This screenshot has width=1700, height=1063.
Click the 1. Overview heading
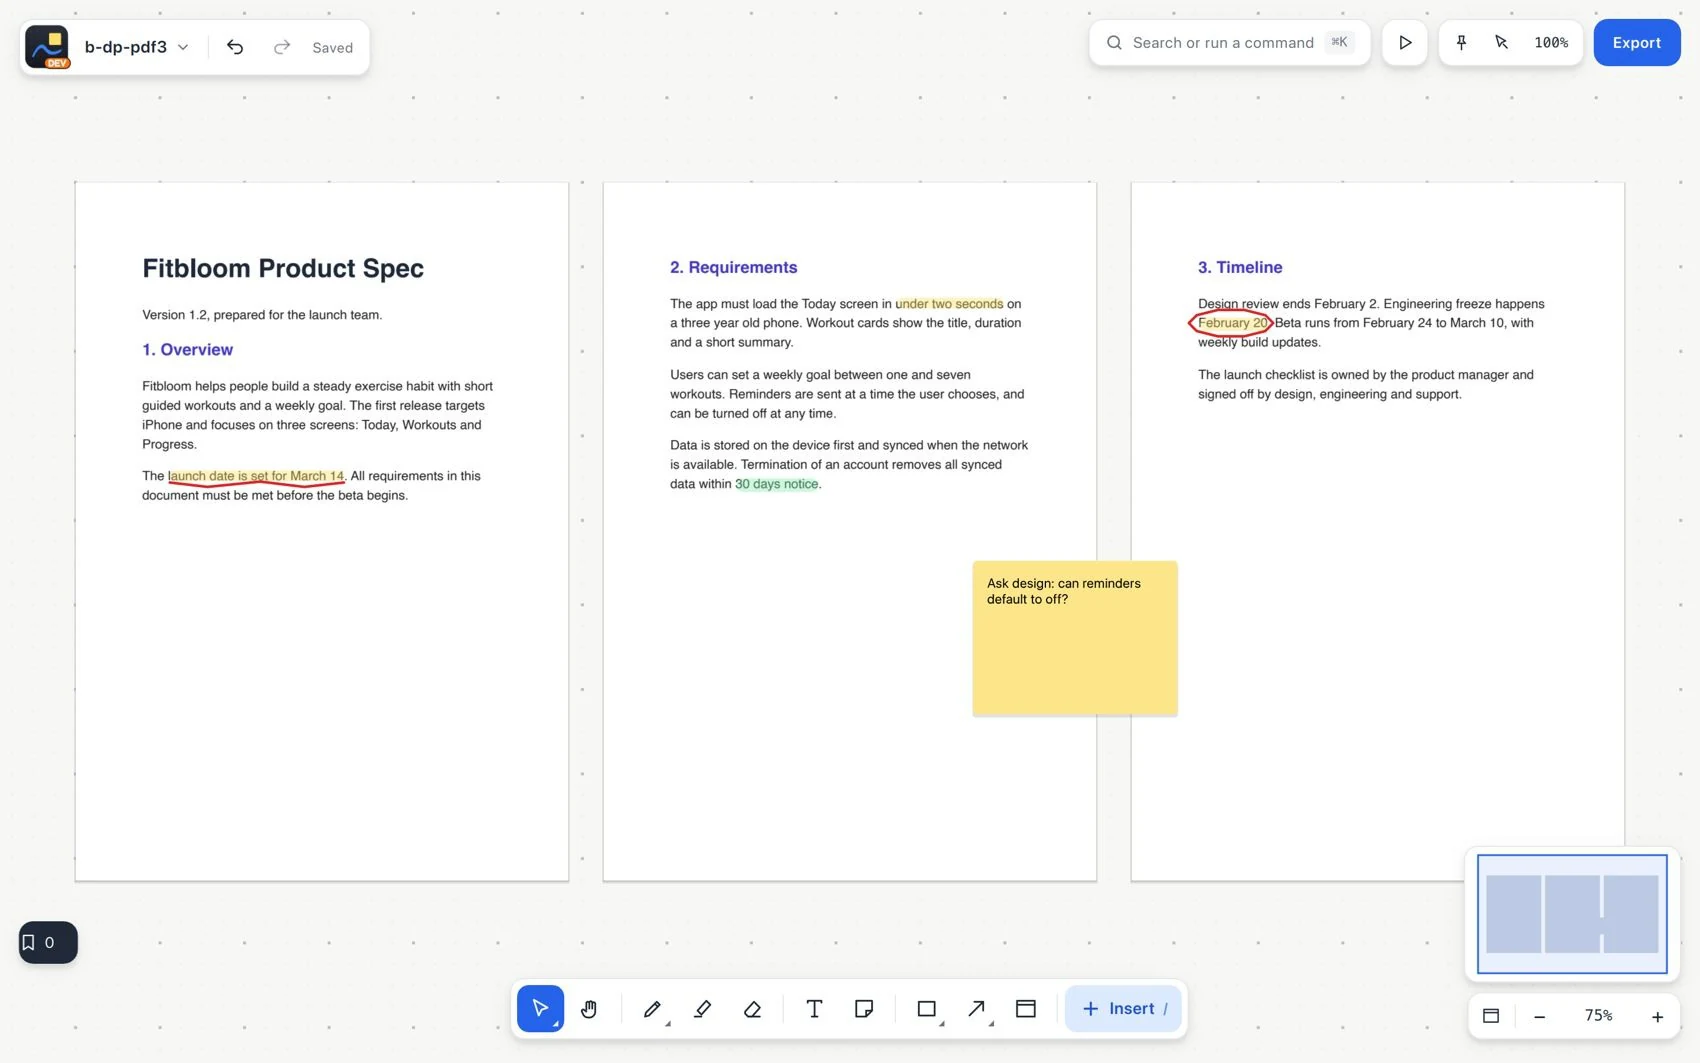[x=187, y=349]
